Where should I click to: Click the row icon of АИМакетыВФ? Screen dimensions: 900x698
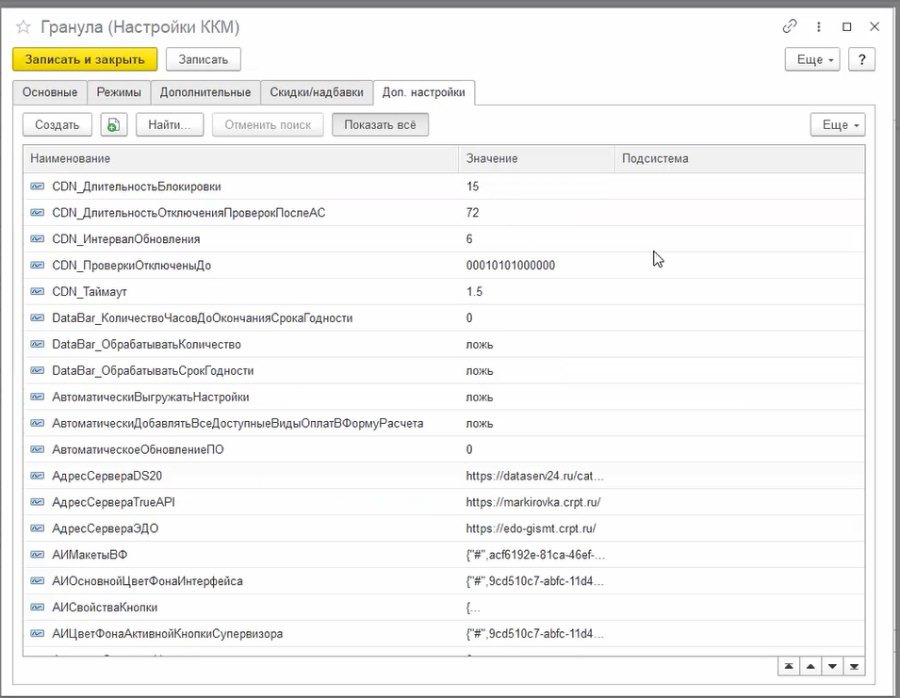click(37, 554)
